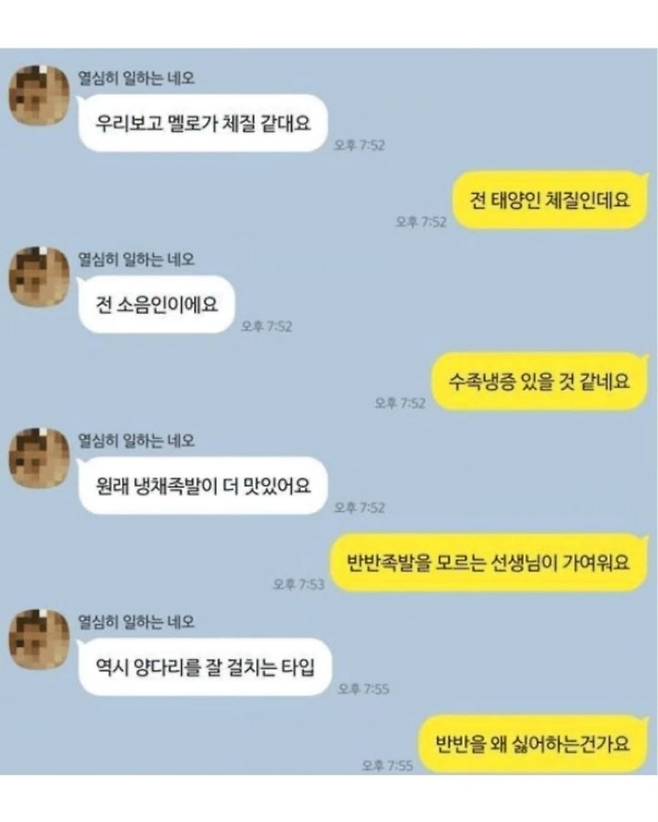
Task: Click sender name above '전 소음인이에요'
Action: pyautogui.click(x=136, y=259)
